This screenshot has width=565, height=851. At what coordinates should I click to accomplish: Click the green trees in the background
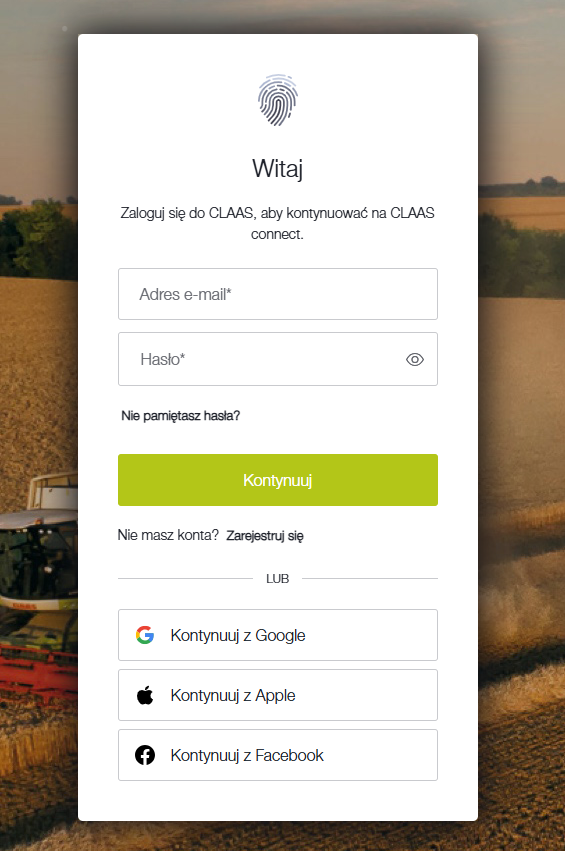click(38, 239)
